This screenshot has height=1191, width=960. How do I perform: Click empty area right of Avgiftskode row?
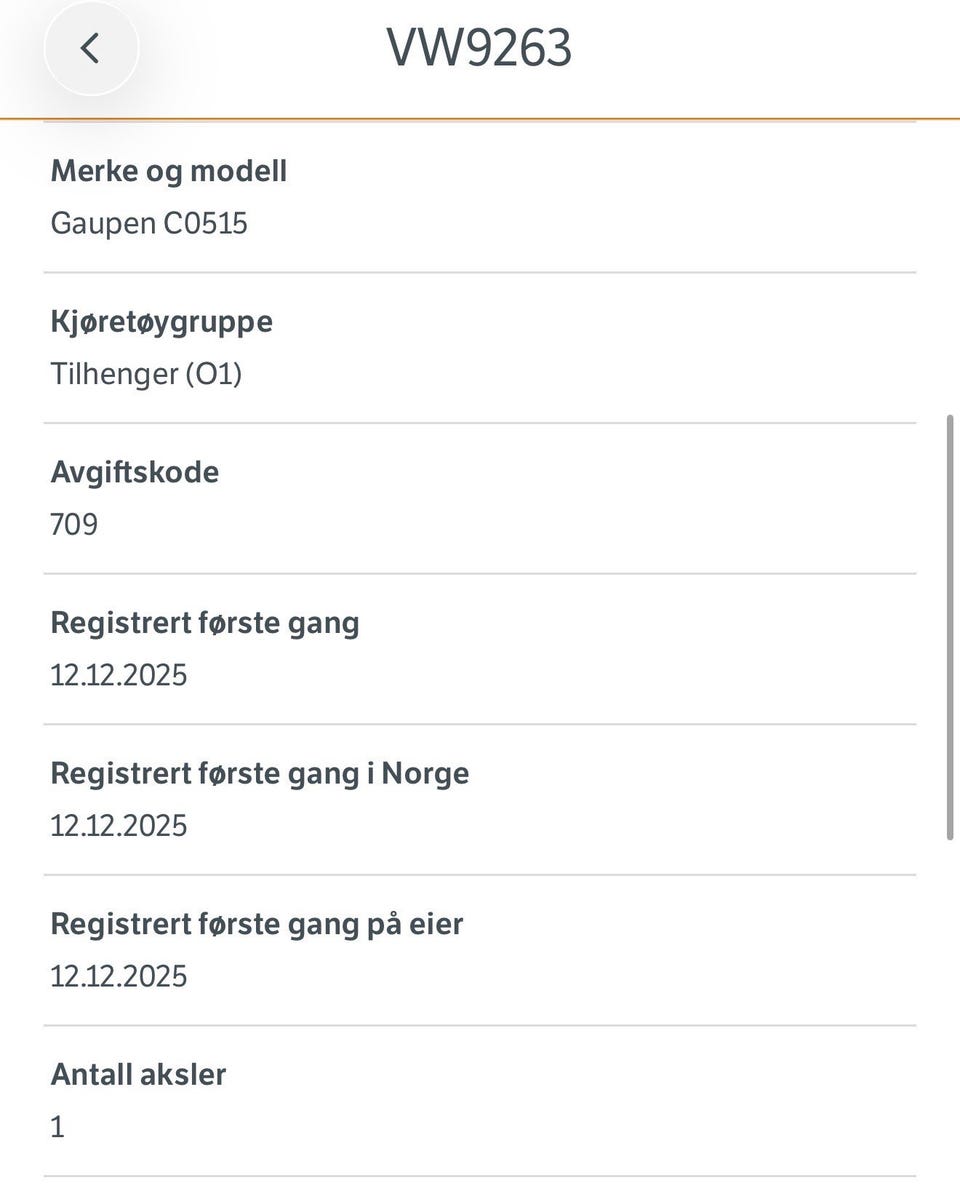(x=570, y=498)
